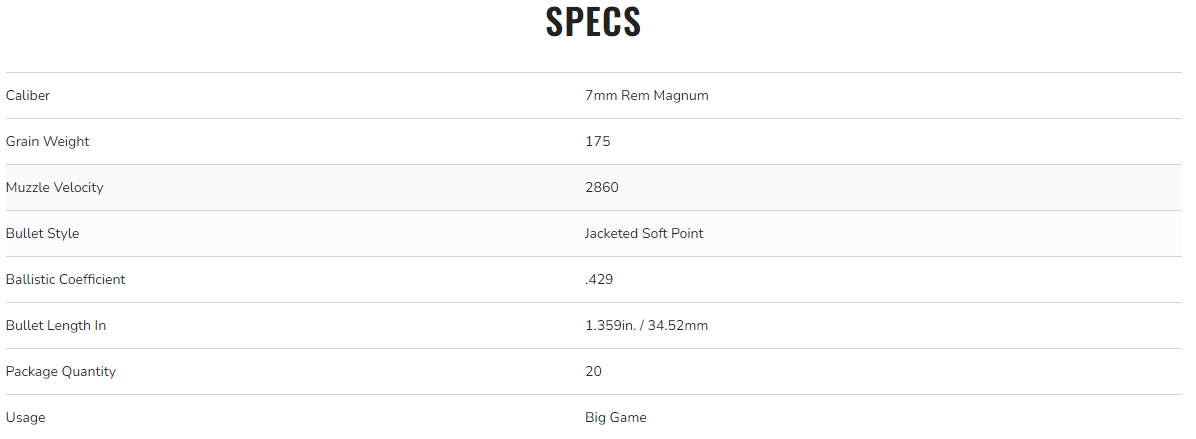
Task: Click the Muzzle Velocity label
Action: tap(54, 188)
